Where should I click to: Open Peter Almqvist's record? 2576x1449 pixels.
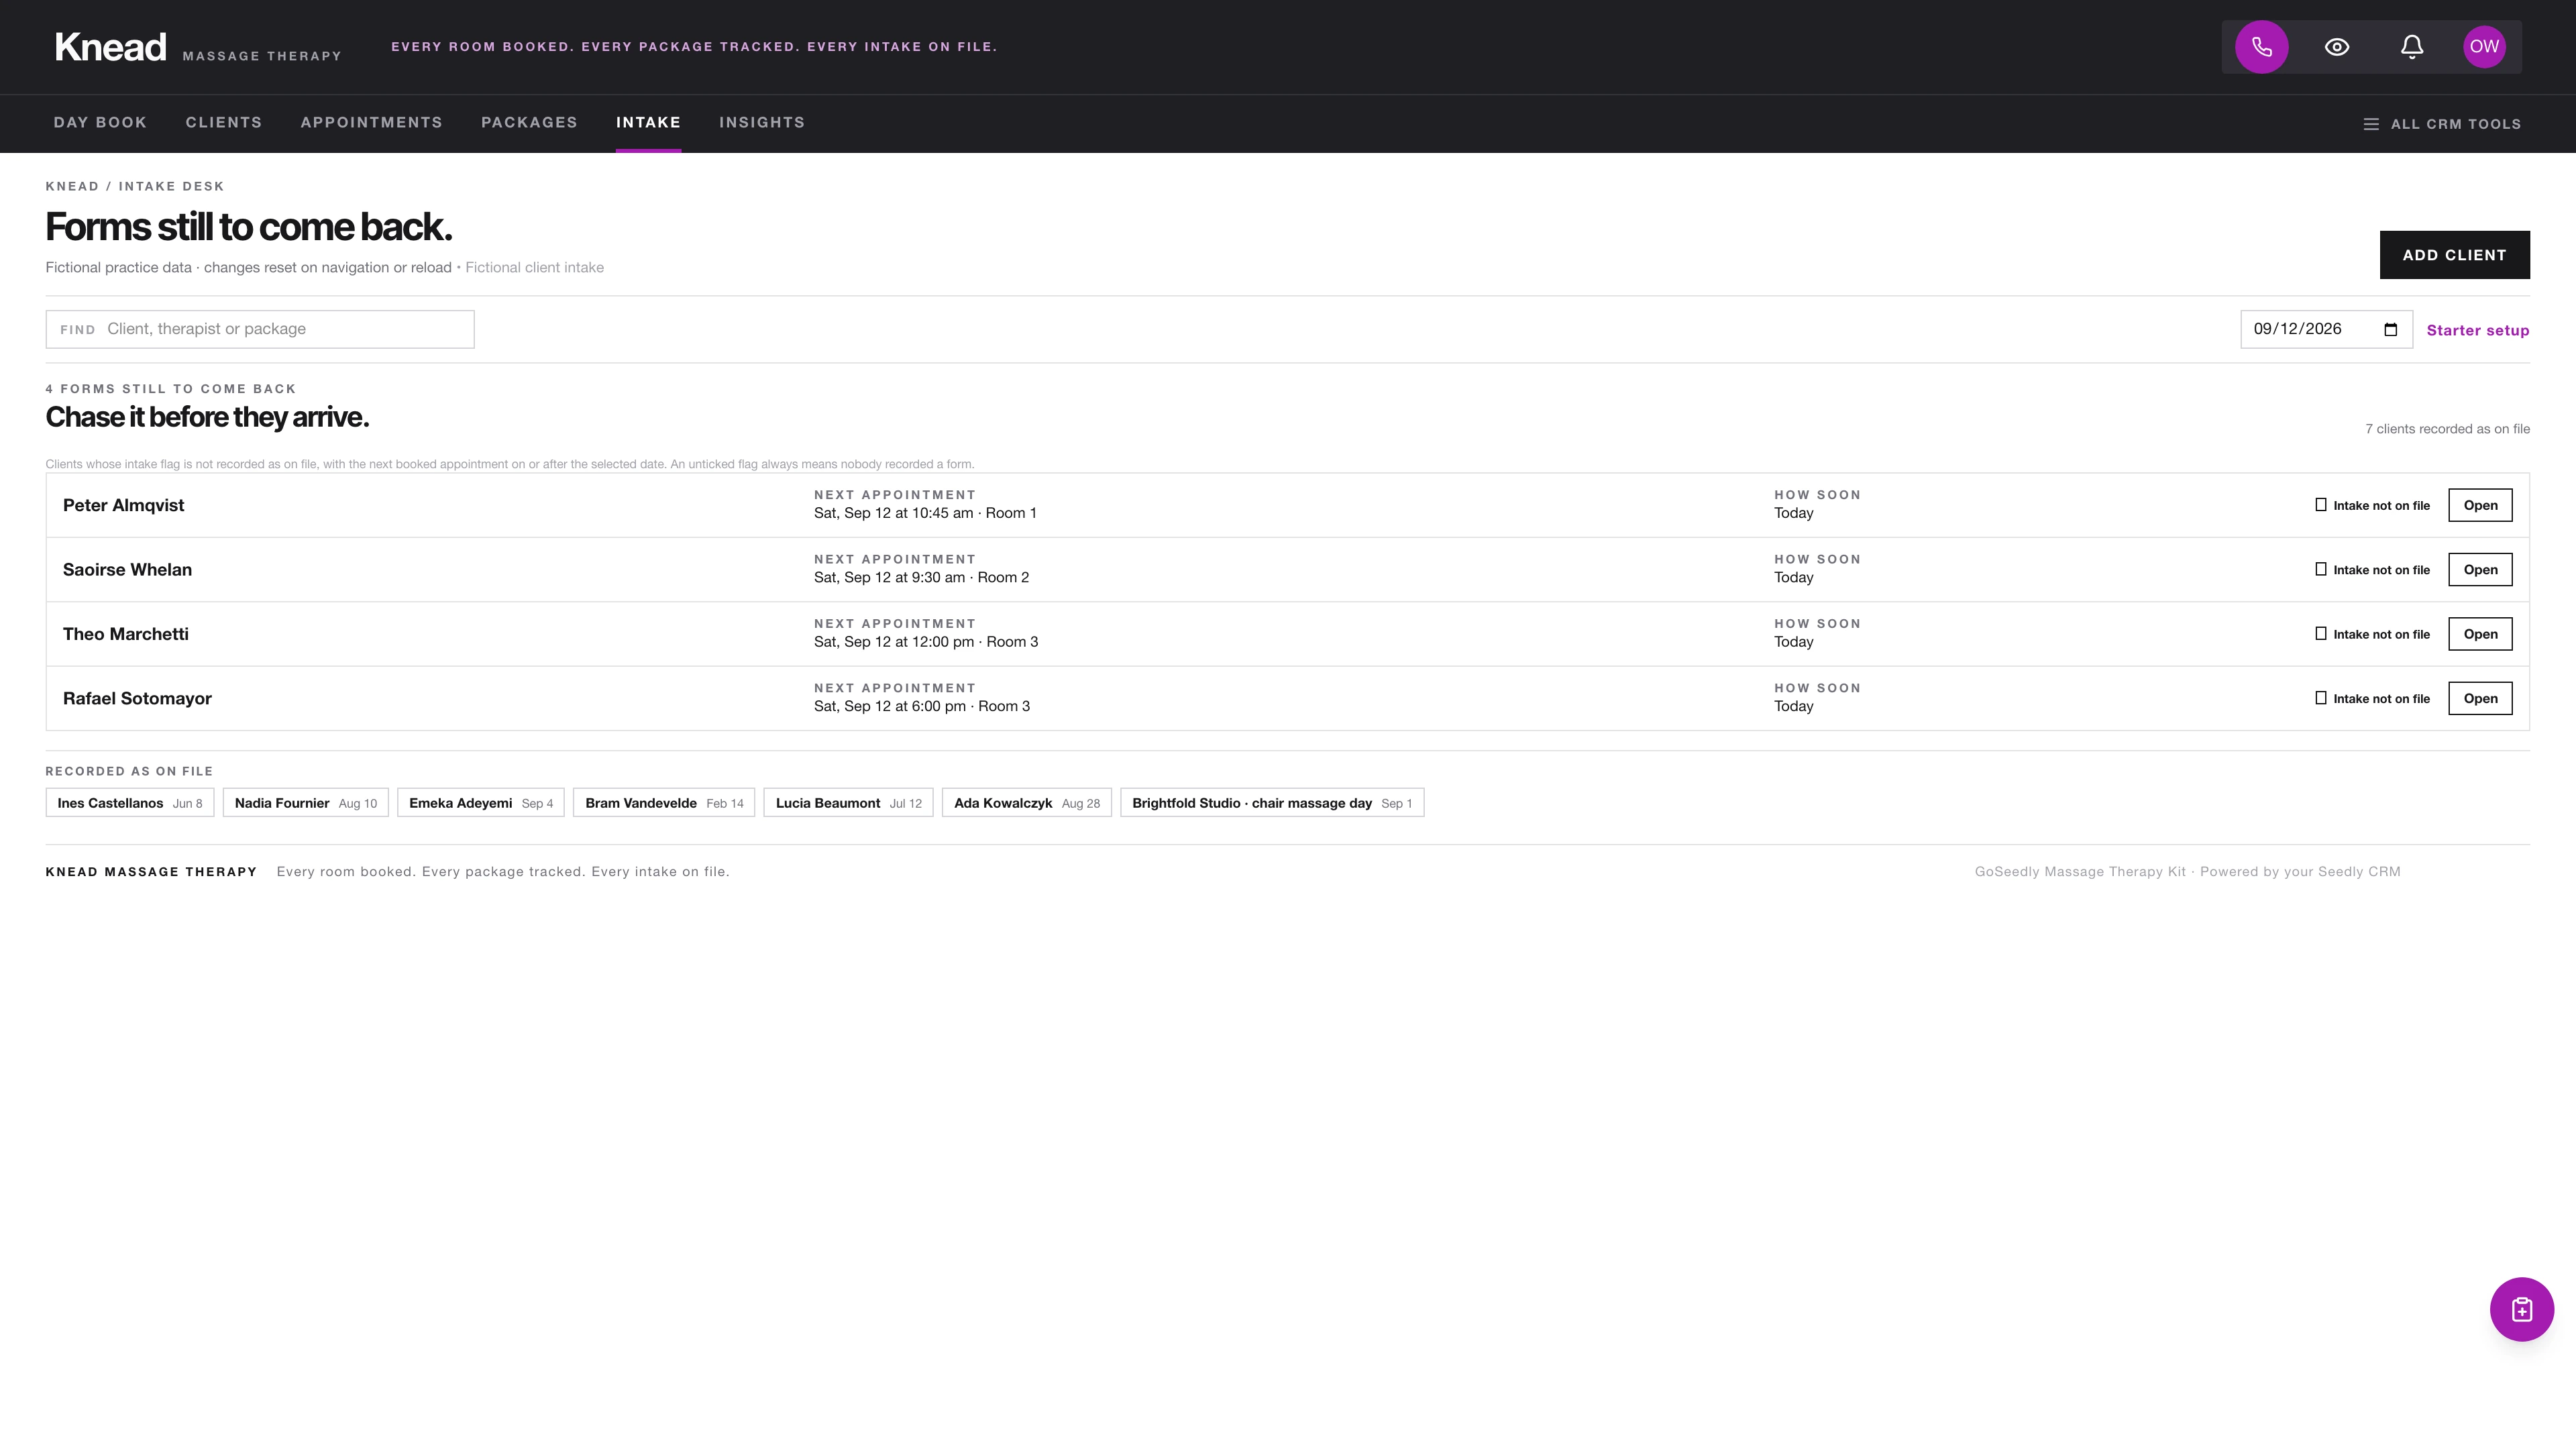click(2480, 505)
